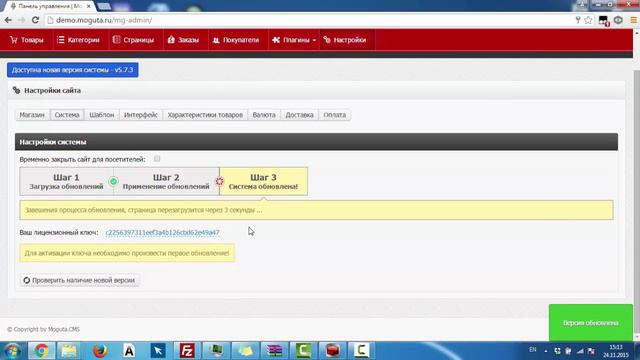Click Шаг 1 Загрузка обновлений step

click(66, 181)
